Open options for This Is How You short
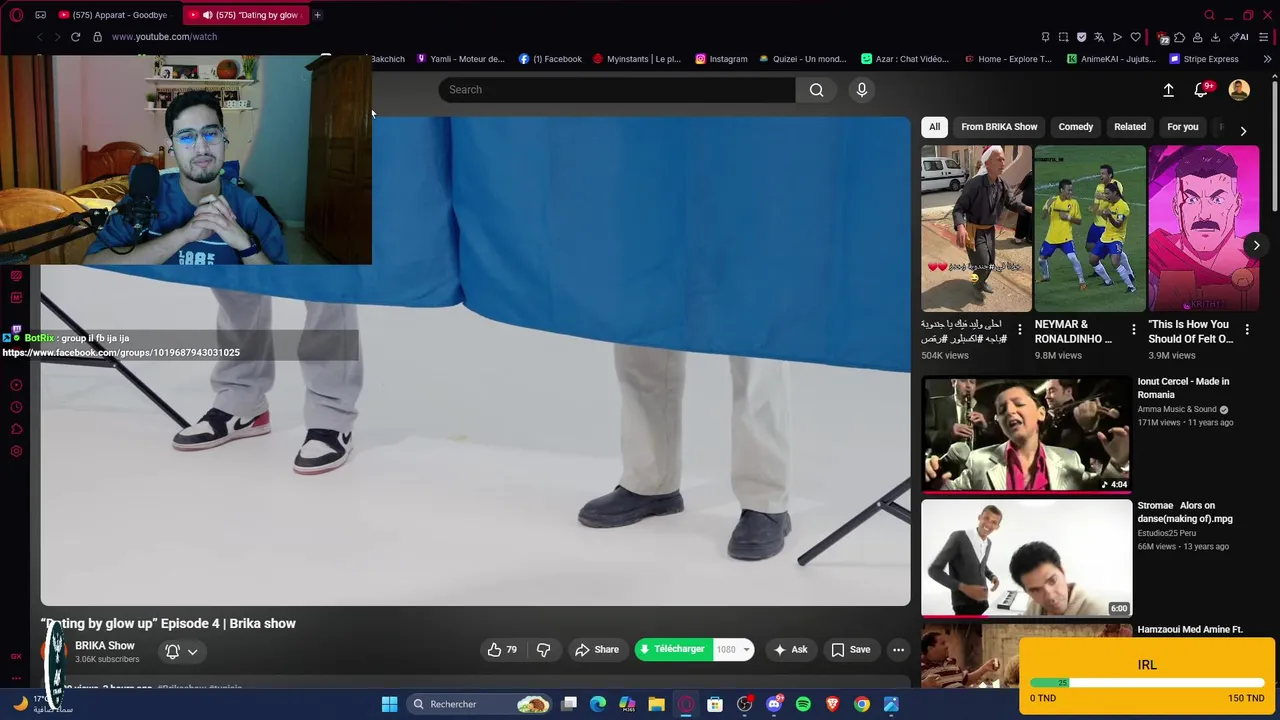 1247,329
